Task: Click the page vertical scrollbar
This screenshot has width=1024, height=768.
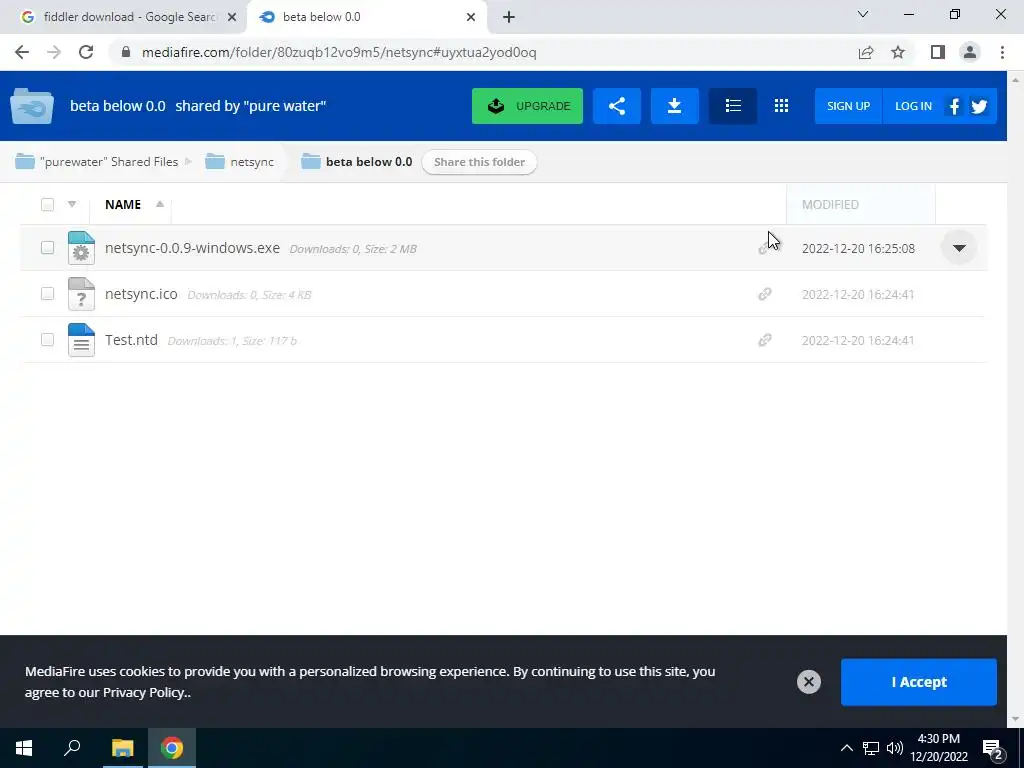Action: tap(1015, 398)
